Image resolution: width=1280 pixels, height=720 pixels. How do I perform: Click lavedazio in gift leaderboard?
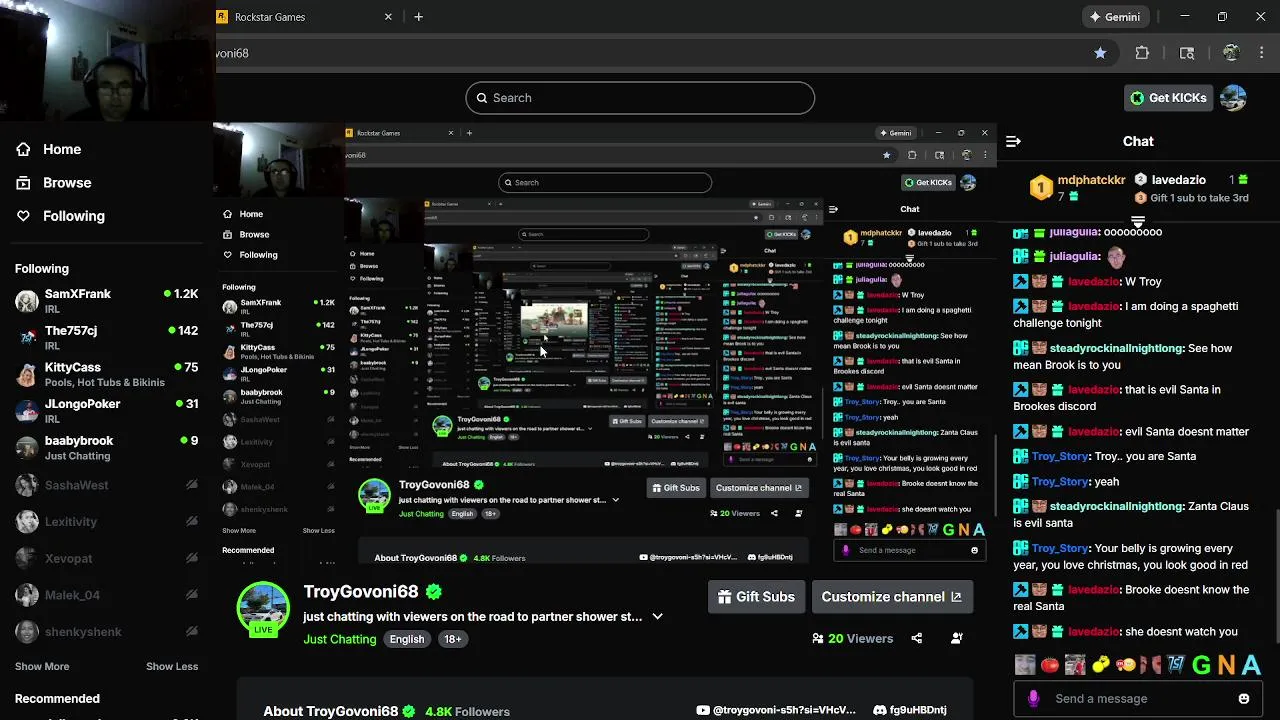tap(1179, 180)
